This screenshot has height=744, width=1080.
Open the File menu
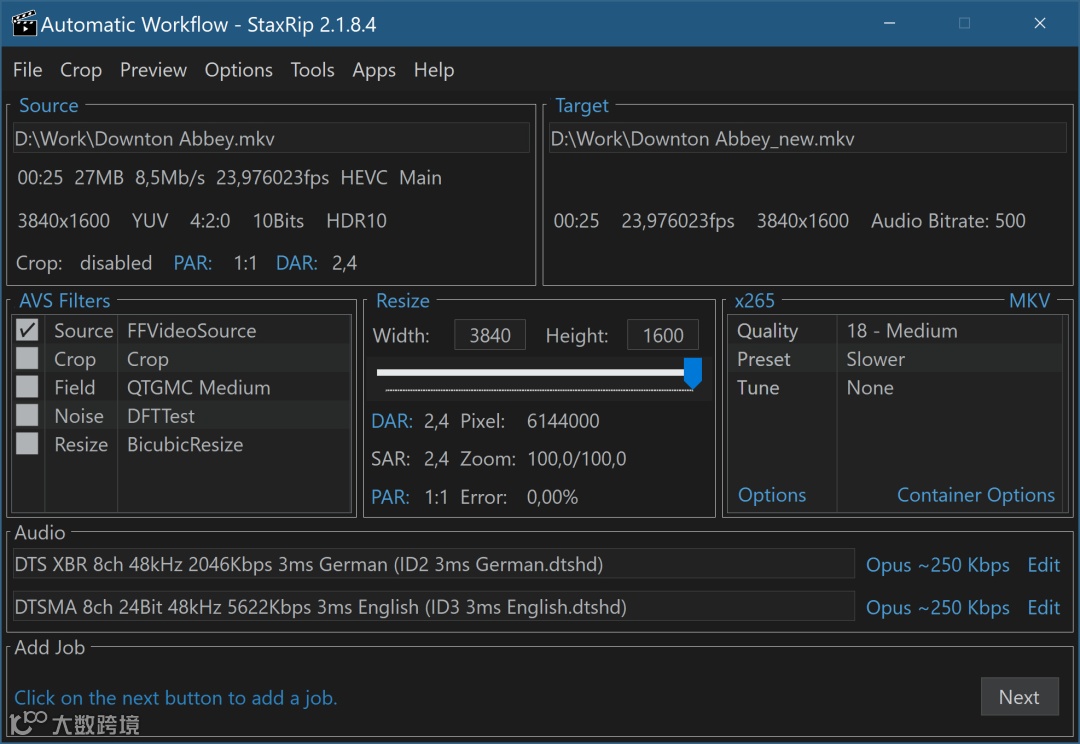tap(28, 70)
